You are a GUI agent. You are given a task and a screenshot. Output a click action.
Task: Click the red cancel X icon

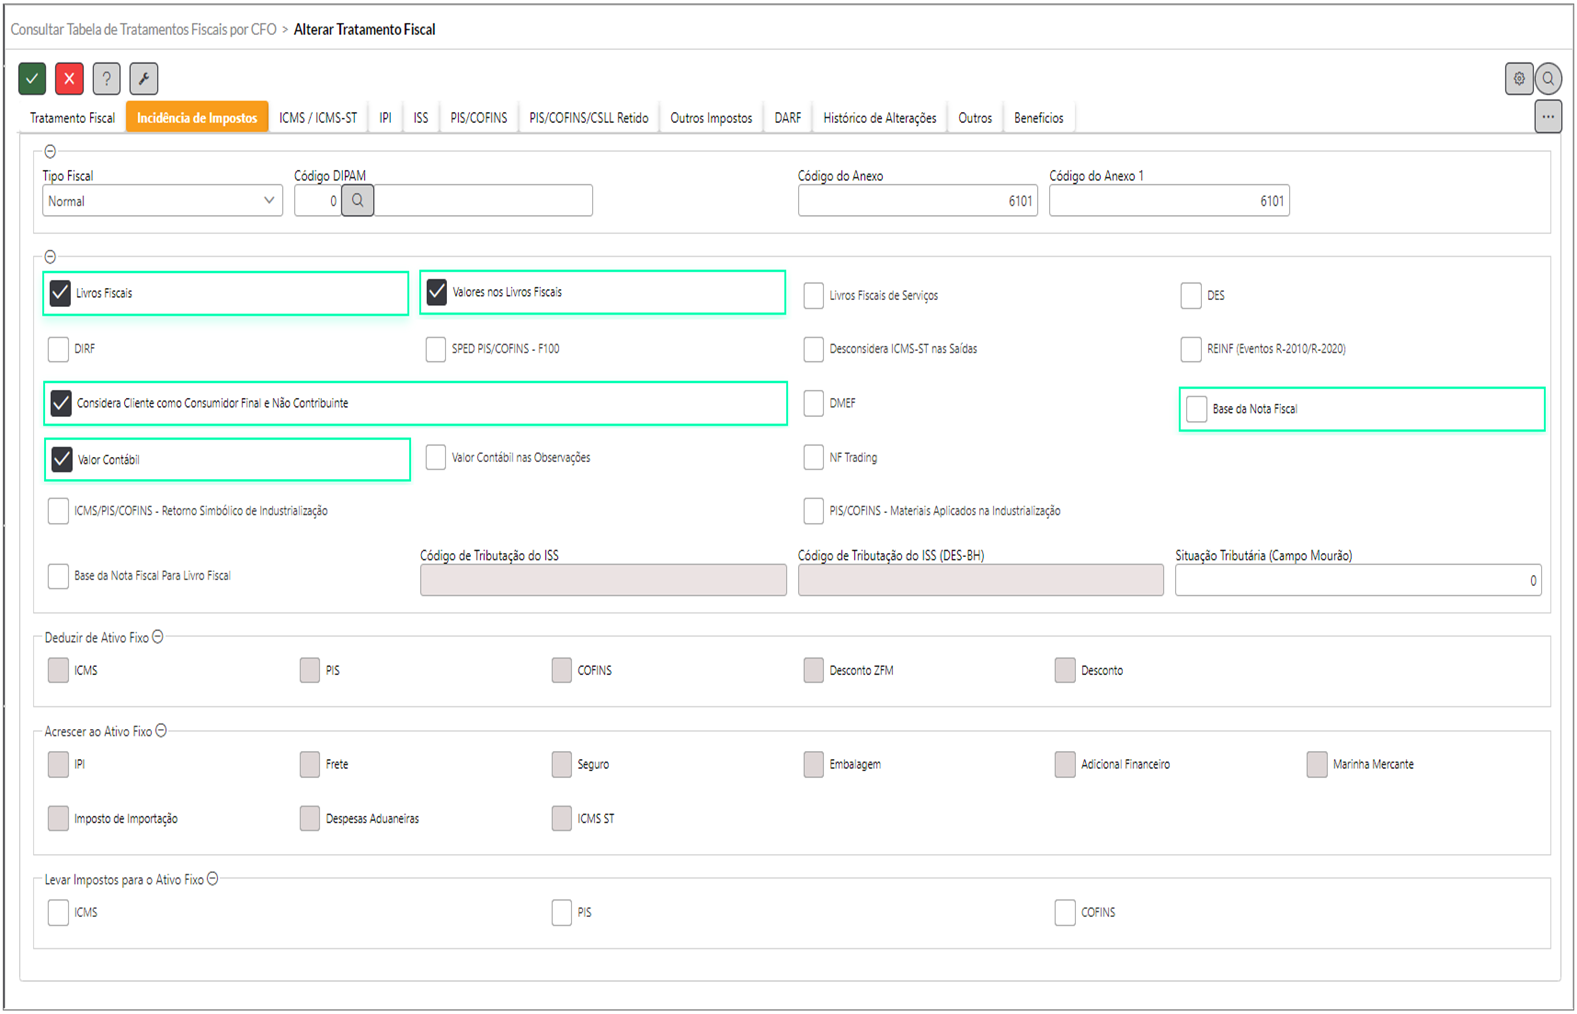69,78
